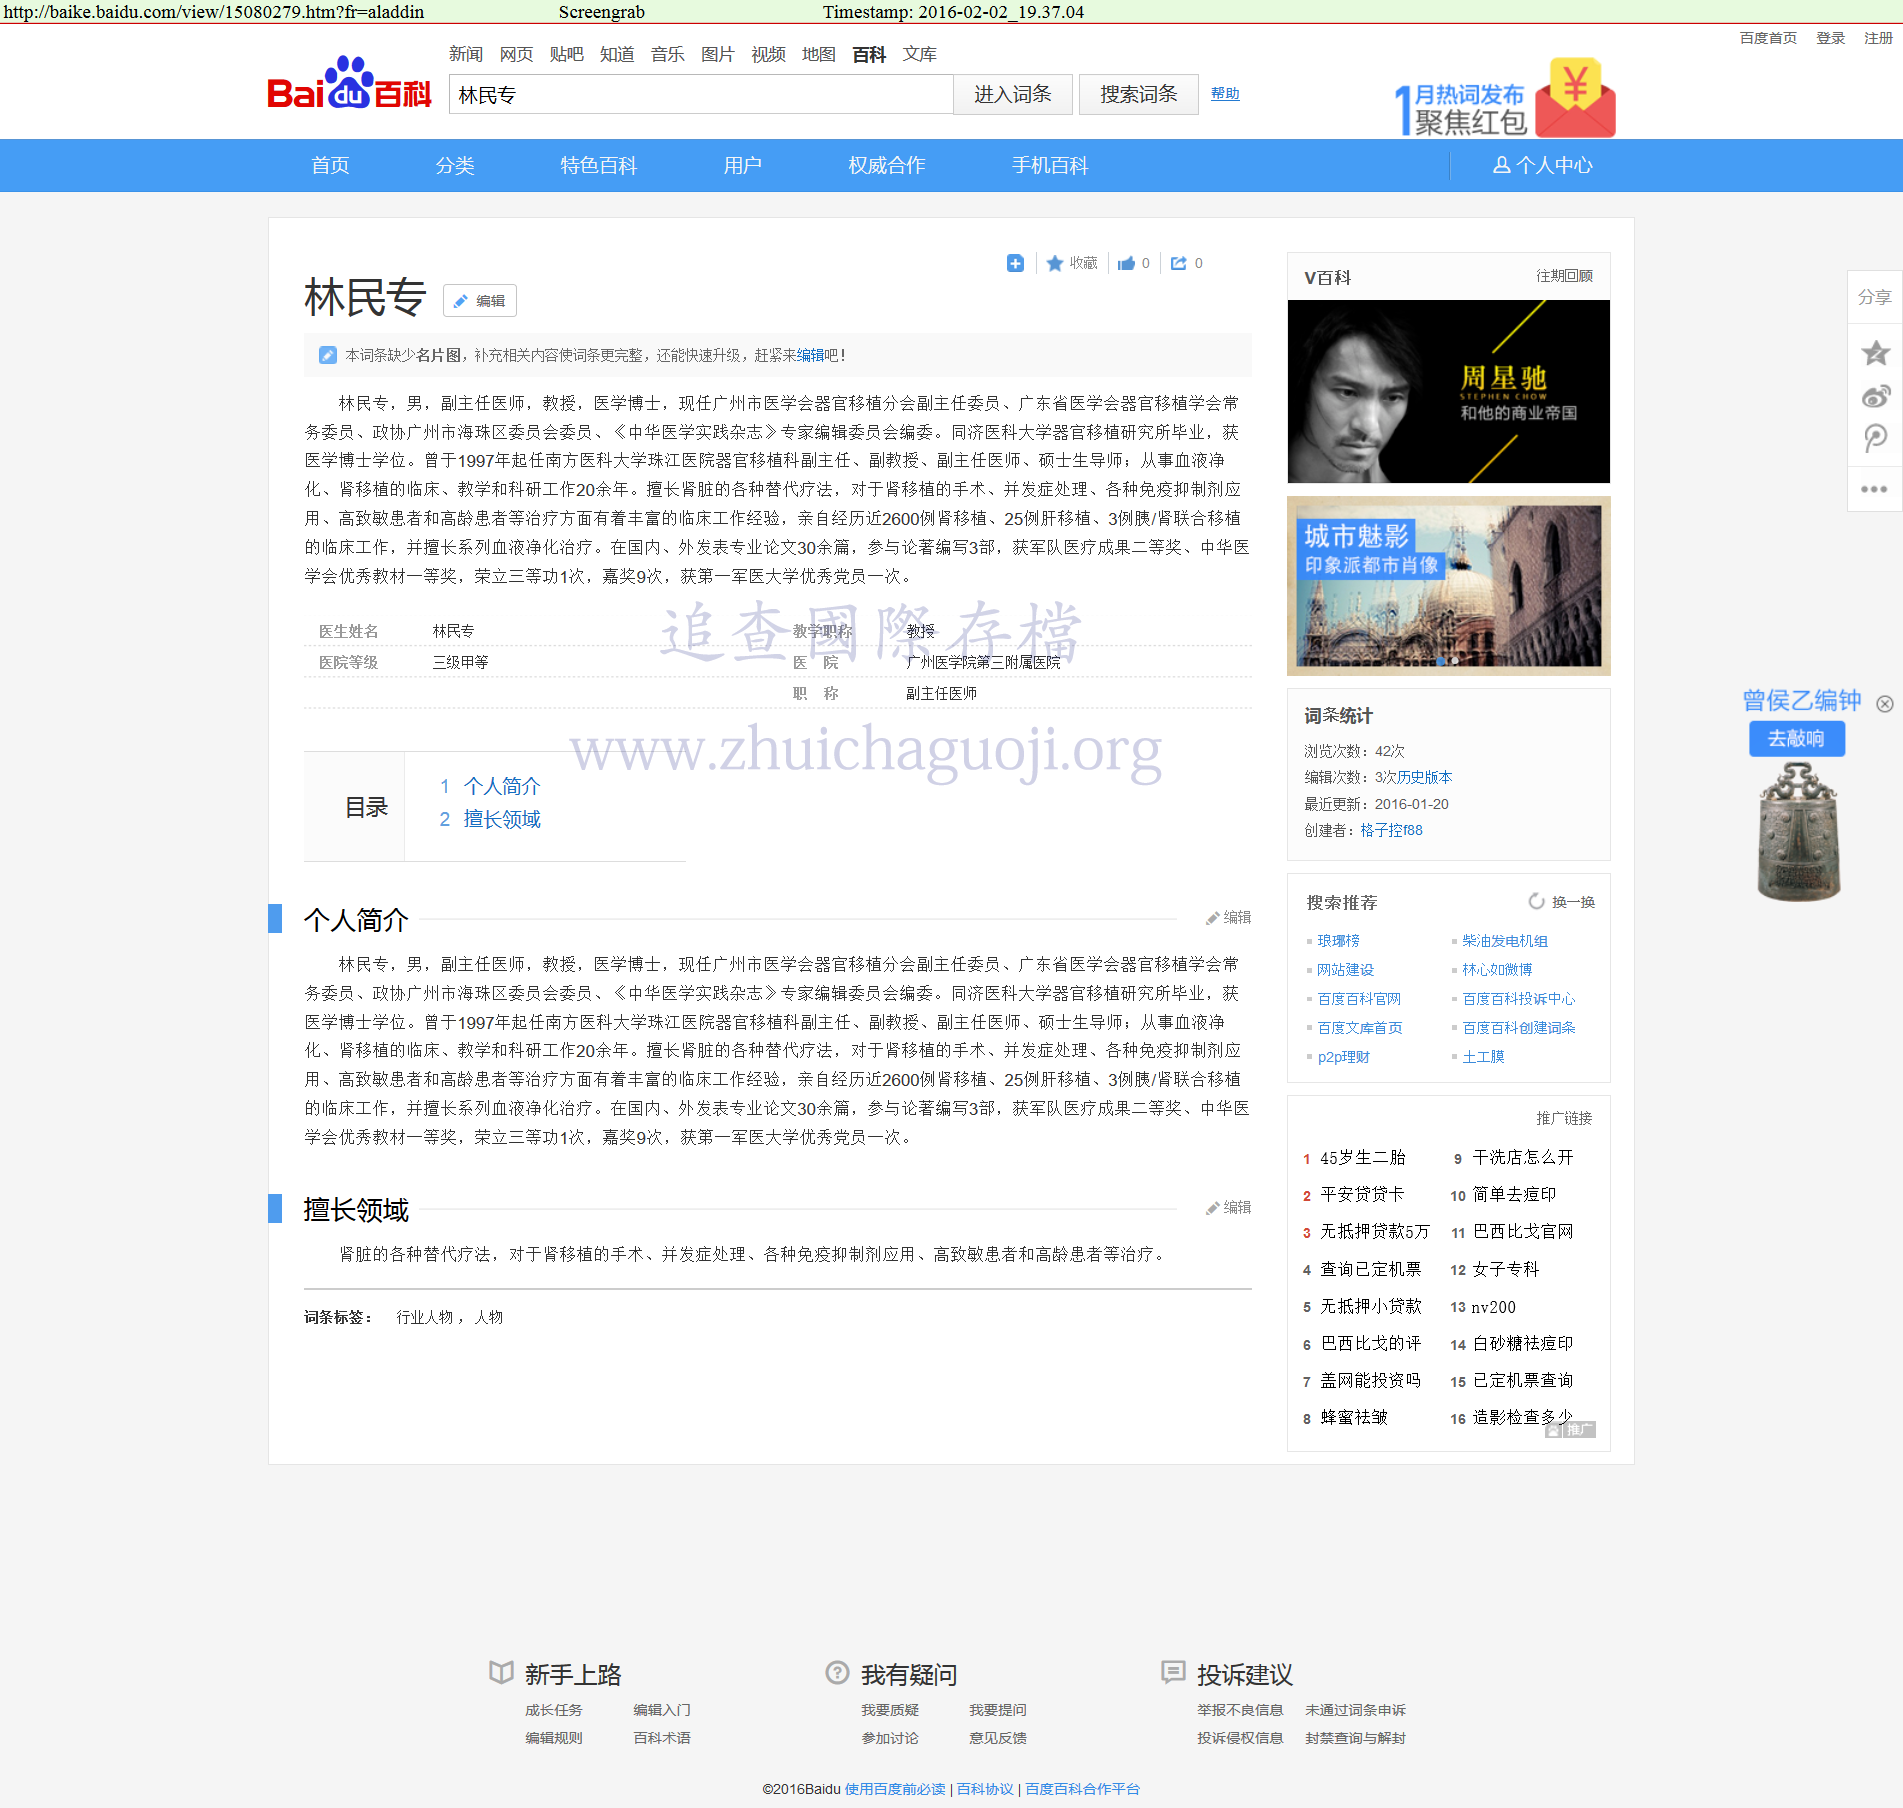The image size is (1903, 1808).
Task: Edit the 个人简介 section via pencil link
Action: tap(1229, 917)
